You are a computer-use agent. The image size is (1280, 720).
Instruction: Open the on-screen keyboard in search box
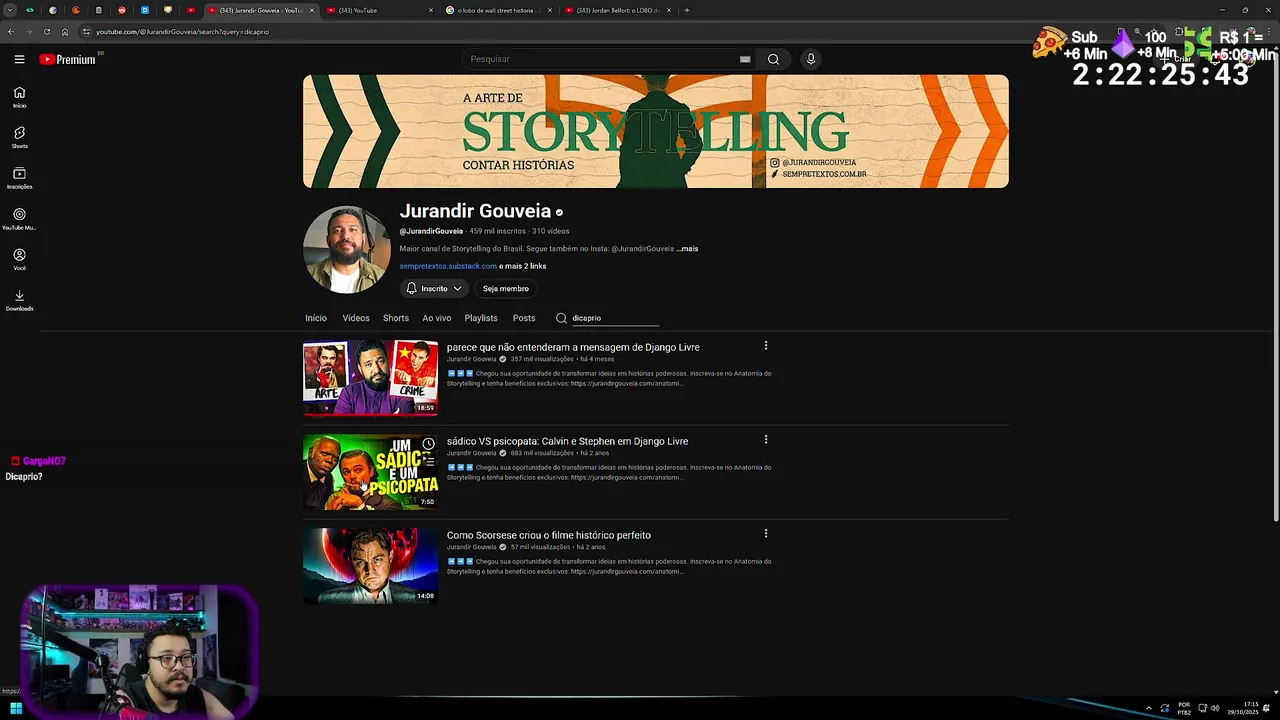point(745,59)
